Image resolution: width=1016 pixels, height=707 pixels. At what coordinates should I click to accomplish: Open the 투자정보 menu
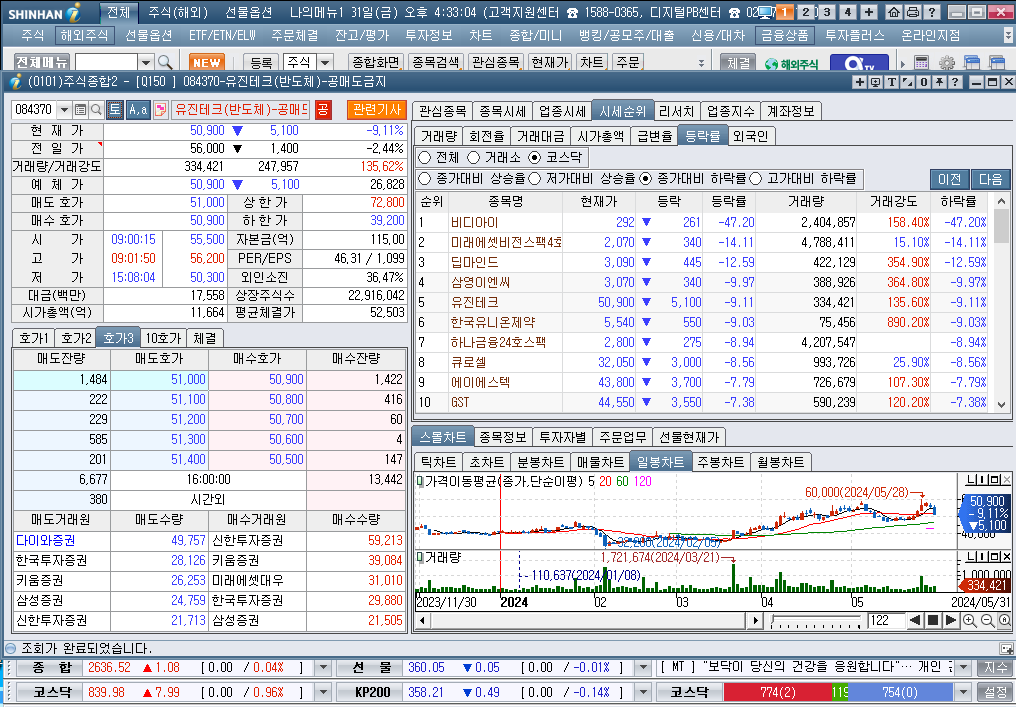tap(428, 35)
